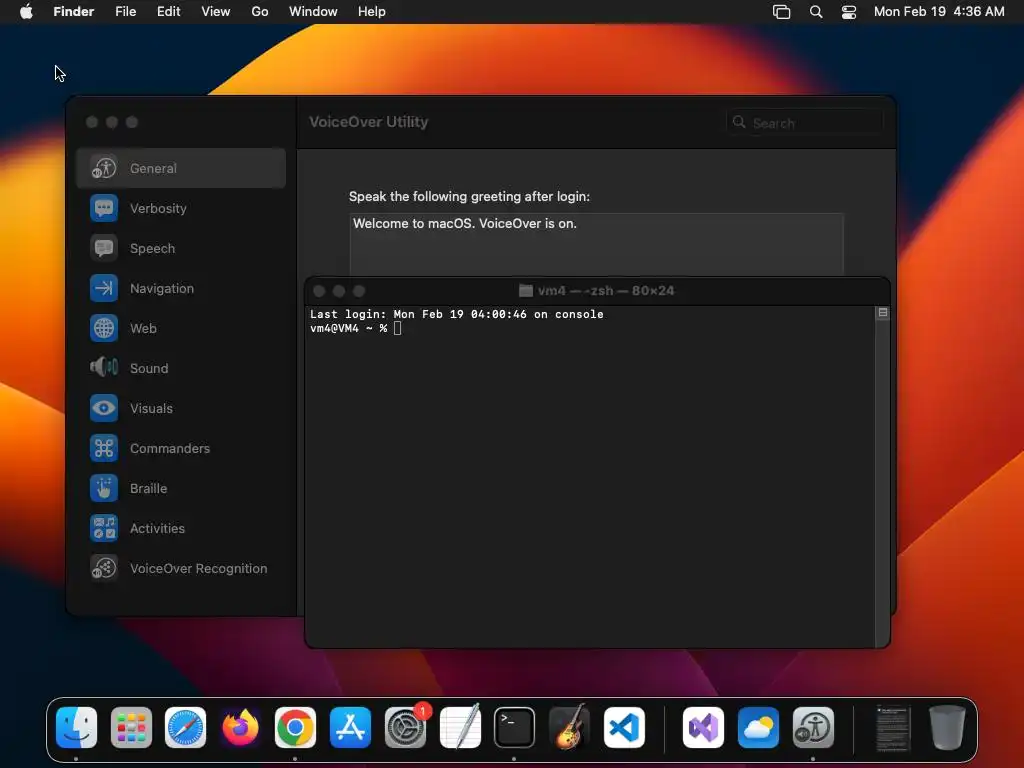Open the Go menu
The image size is (1024, 768).
(260, 12)
